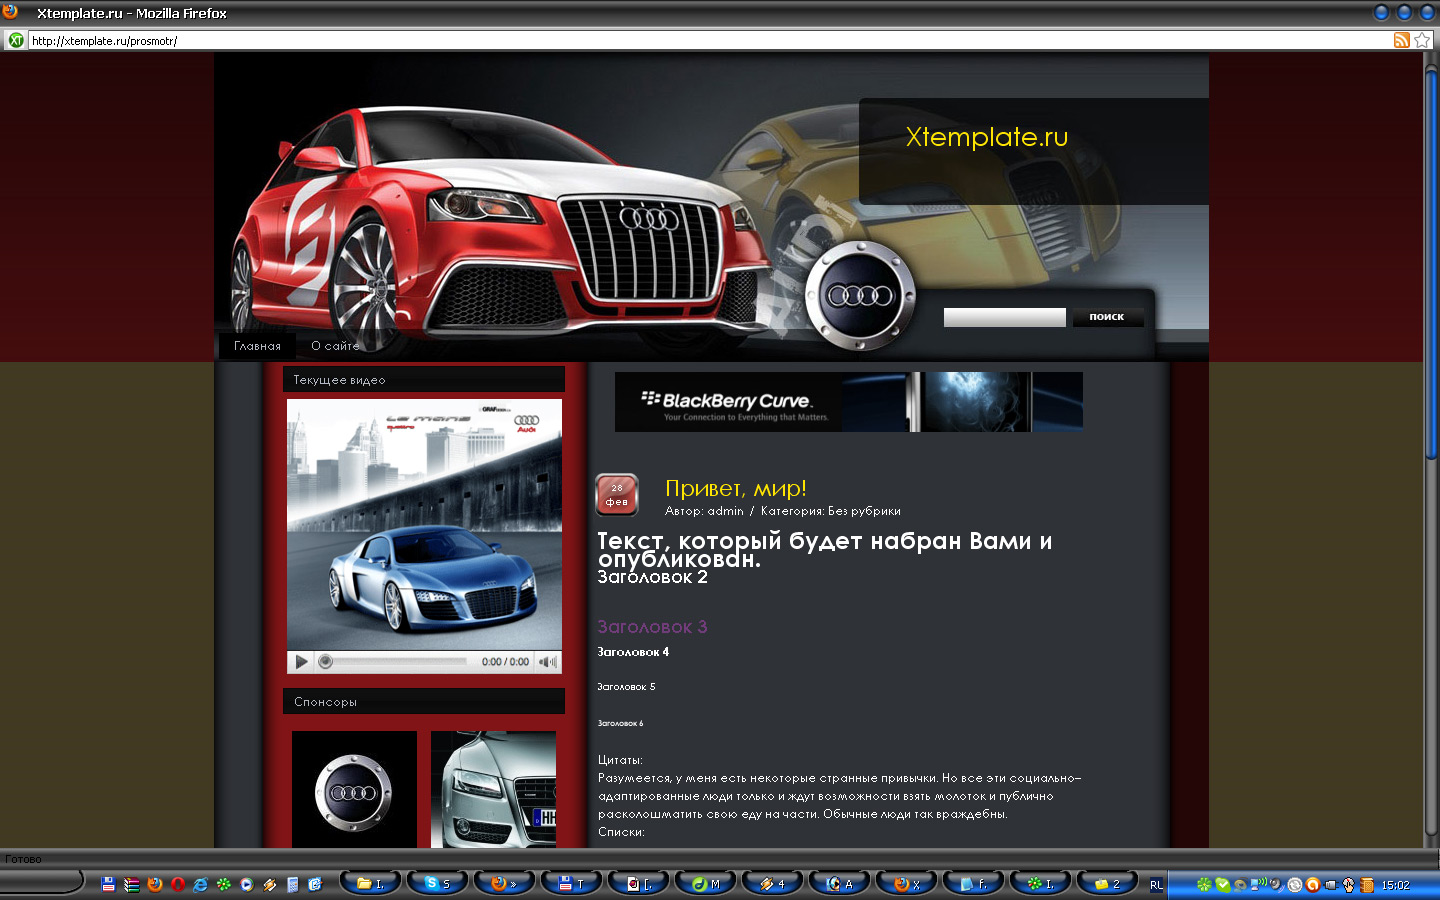
Task: Click the site search input field
Action: tap(1004, 317)
